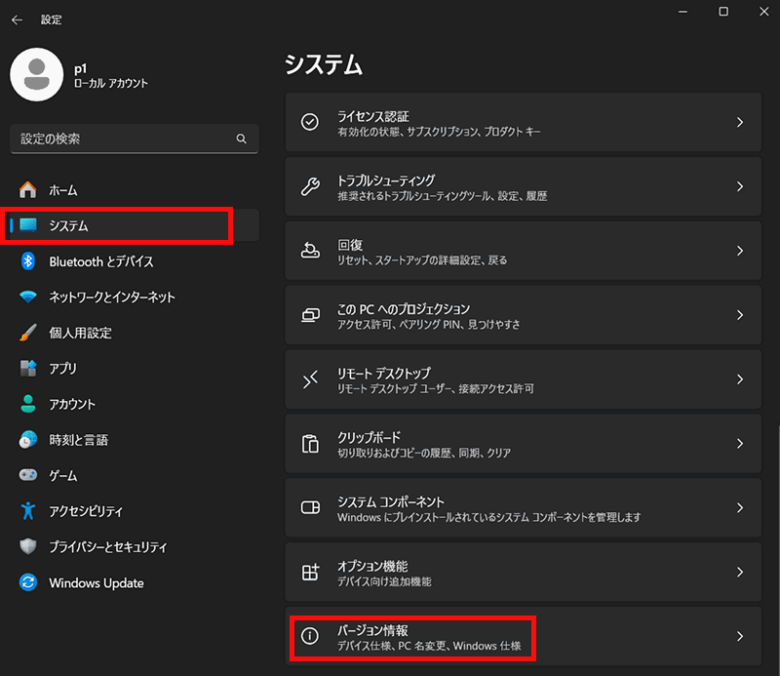The height and width of the screenshot is (676, 780).
Task: Expand トラブルシューティング with its chevron
Action: tap(740, 187)
